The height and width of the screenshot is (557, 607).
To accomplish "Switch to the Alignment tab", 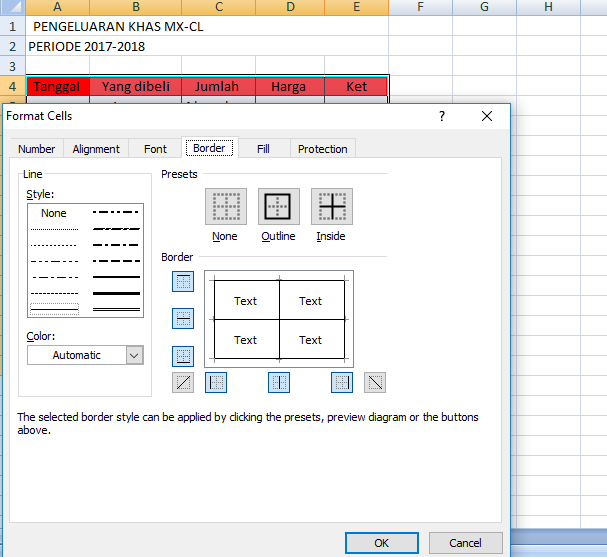I will [x=96, y=149].
